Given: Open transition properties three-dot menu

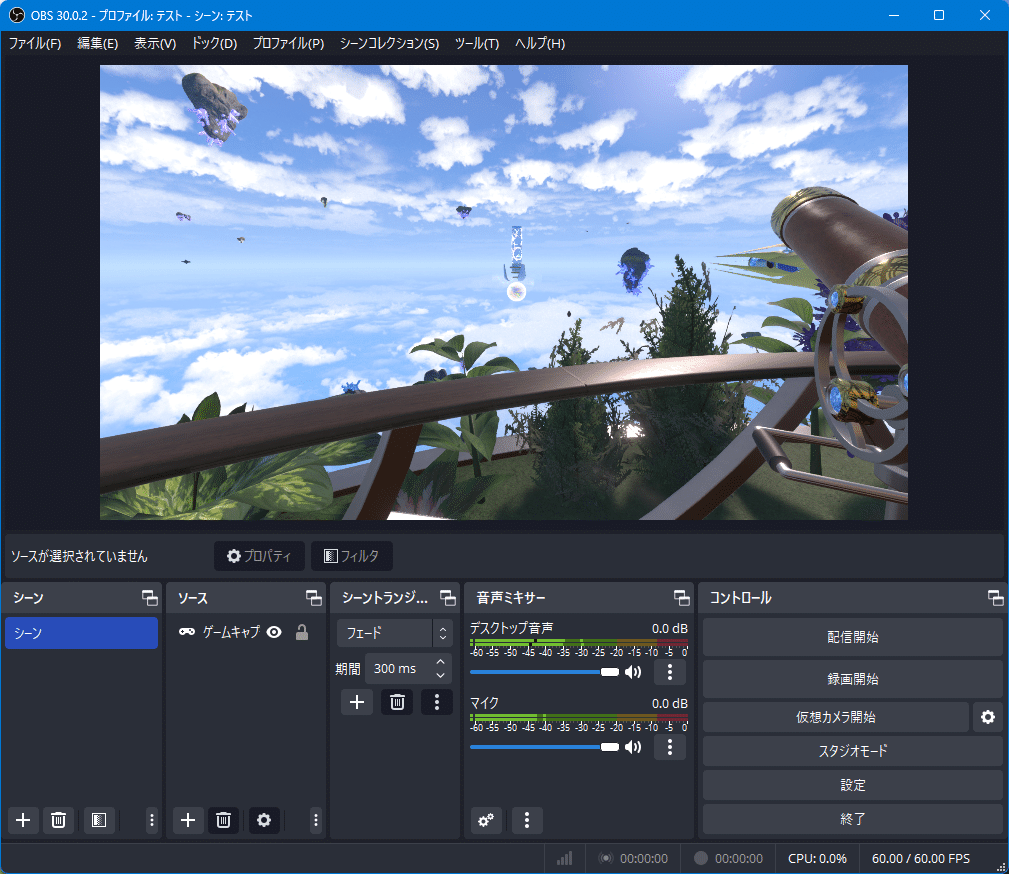Looking at the screenshot, I should tap(437, 702).
